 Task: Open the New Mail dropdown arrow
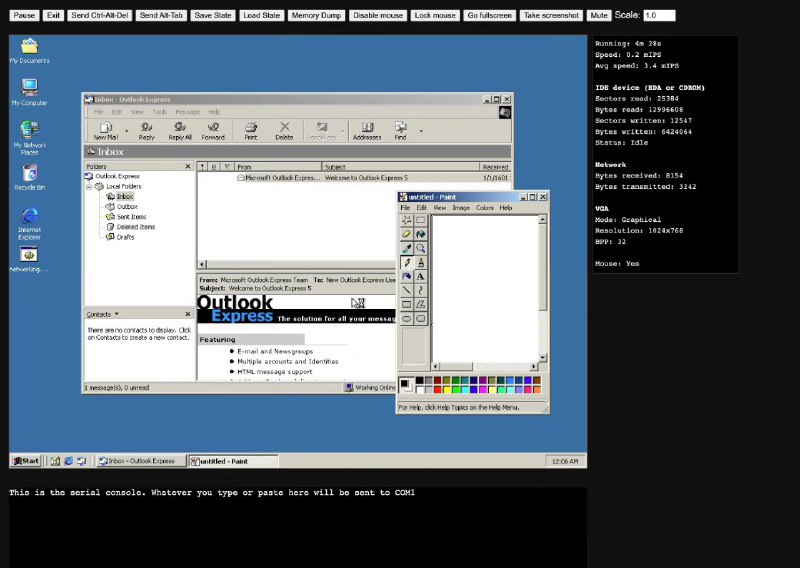point(126,131)
